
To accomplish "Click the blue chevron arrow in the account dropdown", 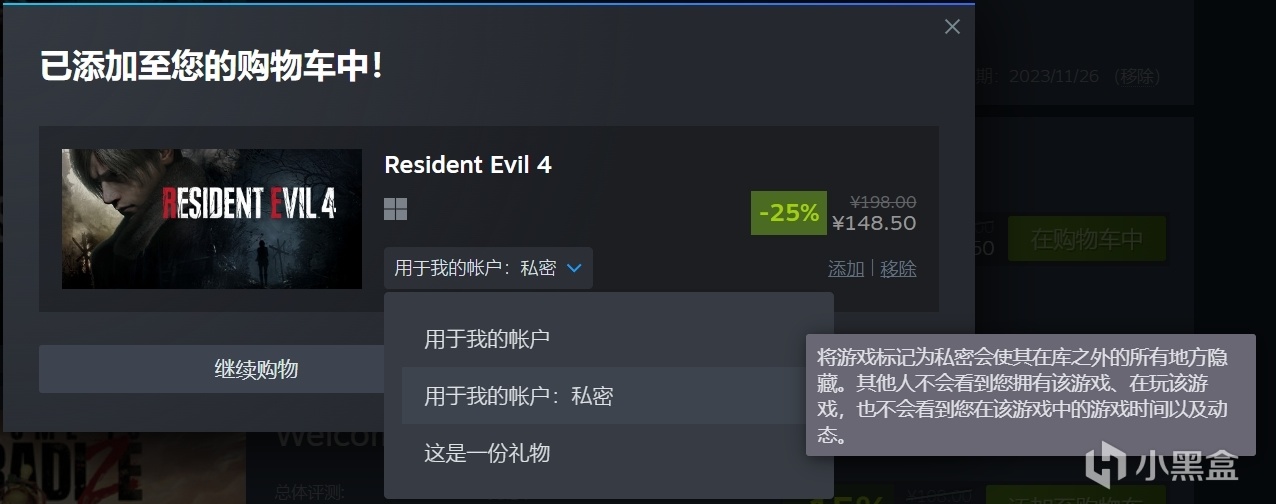I will 574,268.
